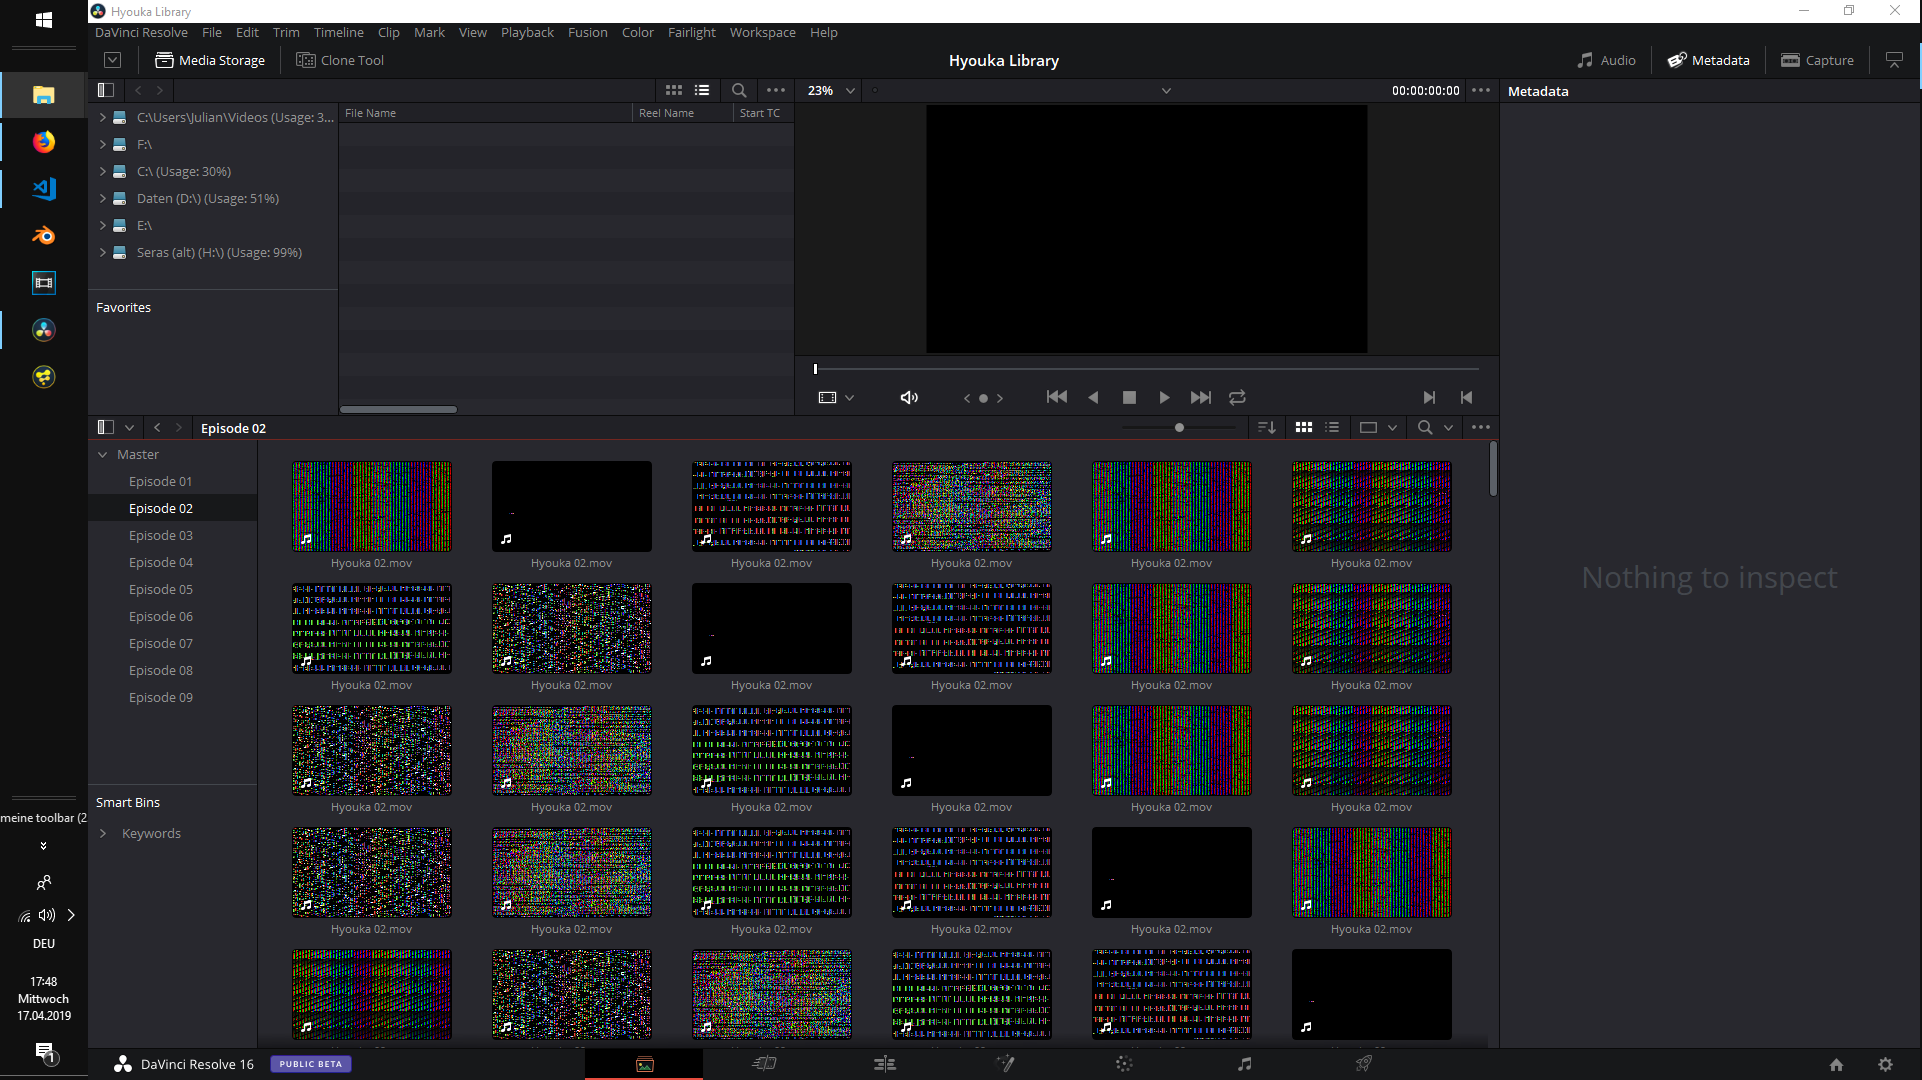Adjust the media pool thumbnail size slider
This screenshot has height=1080, width=1922.
pos(1179,427)
